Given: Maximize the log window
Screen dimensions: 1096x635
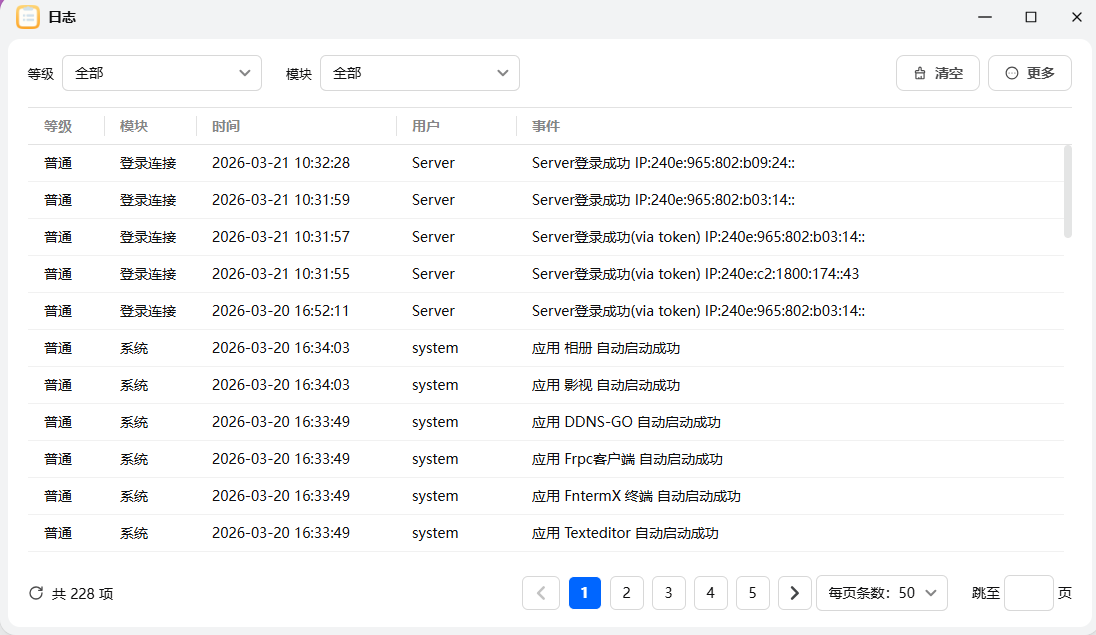Looking at the screenshot, I should pyautogui.click(x=1031, y=17).
